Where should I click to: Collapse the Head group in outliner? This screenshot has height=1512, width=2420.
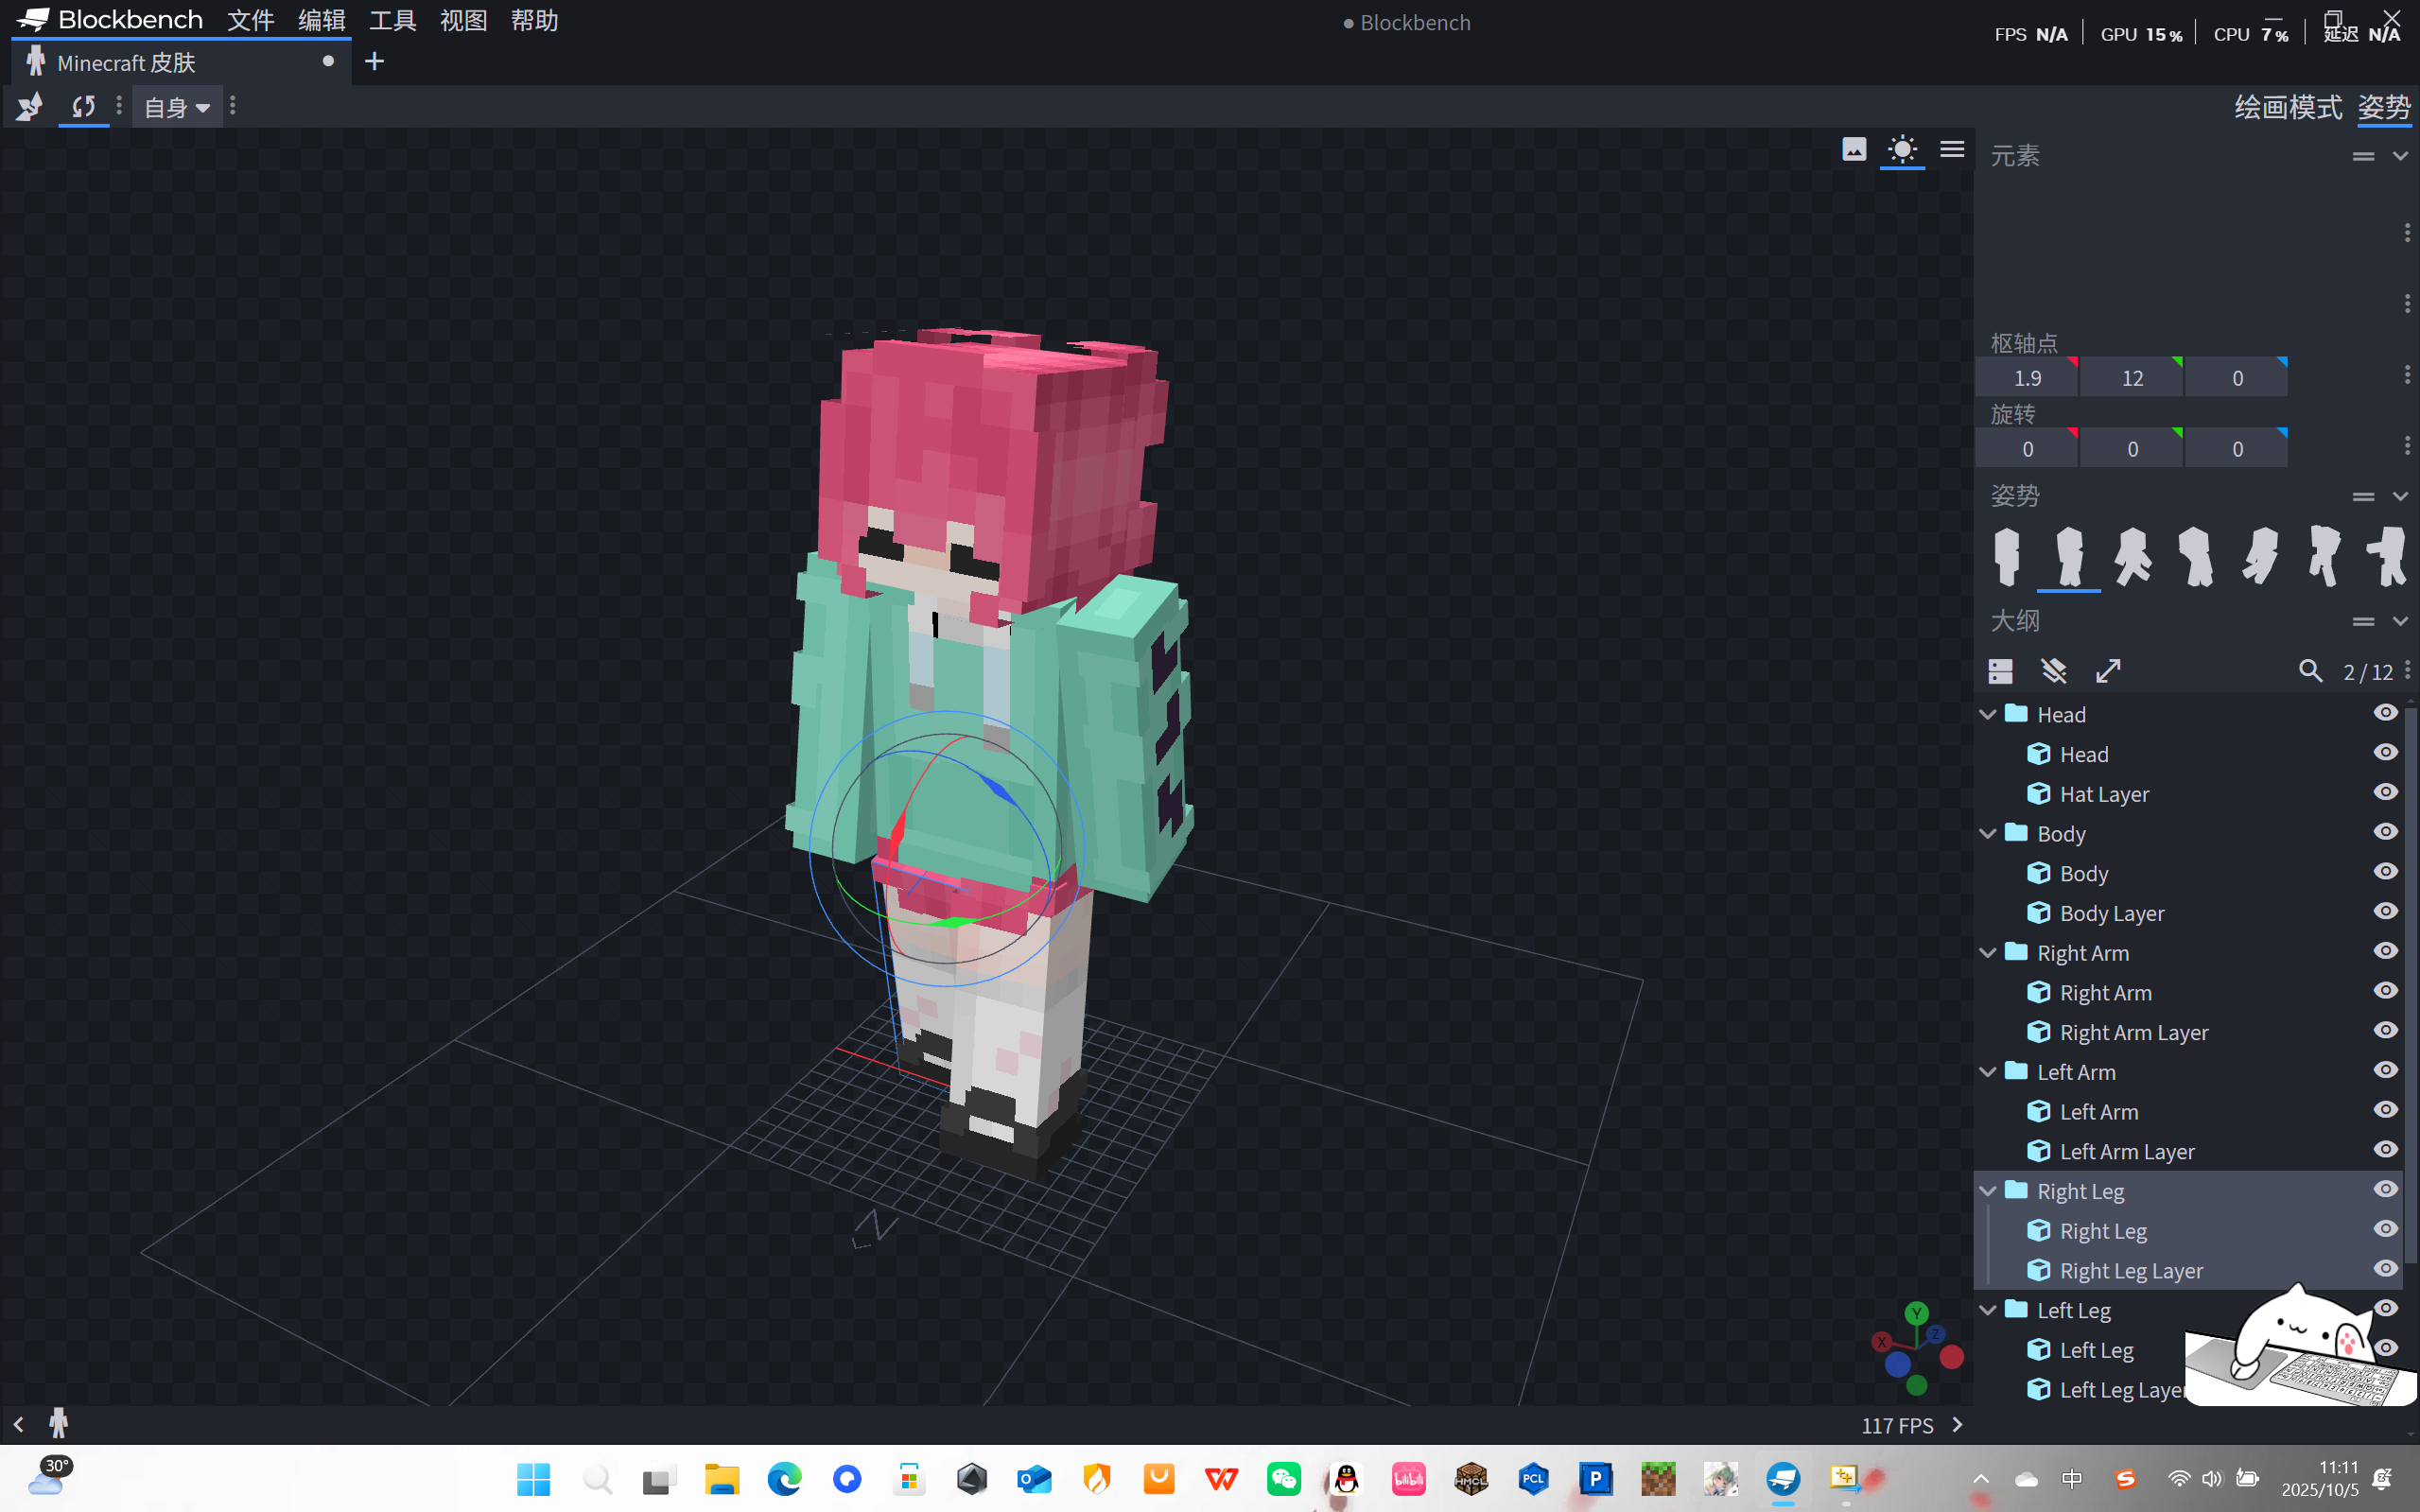[x=1988, y=714]
